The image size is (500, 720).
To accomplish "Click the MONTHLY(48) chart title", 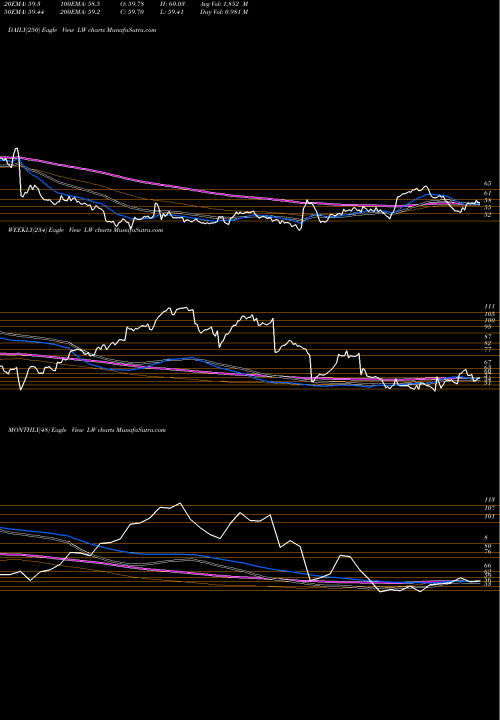I will tap(87, 430).
